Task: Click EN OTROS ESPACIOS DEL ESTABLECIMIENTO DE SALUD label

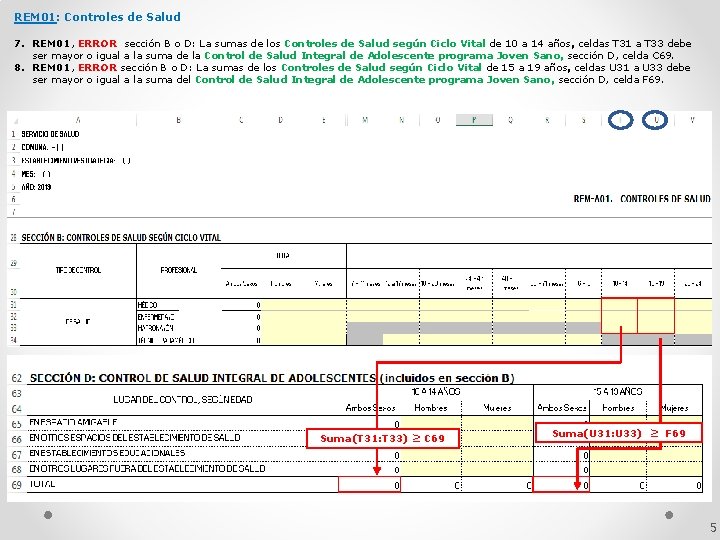Action: 135,437
